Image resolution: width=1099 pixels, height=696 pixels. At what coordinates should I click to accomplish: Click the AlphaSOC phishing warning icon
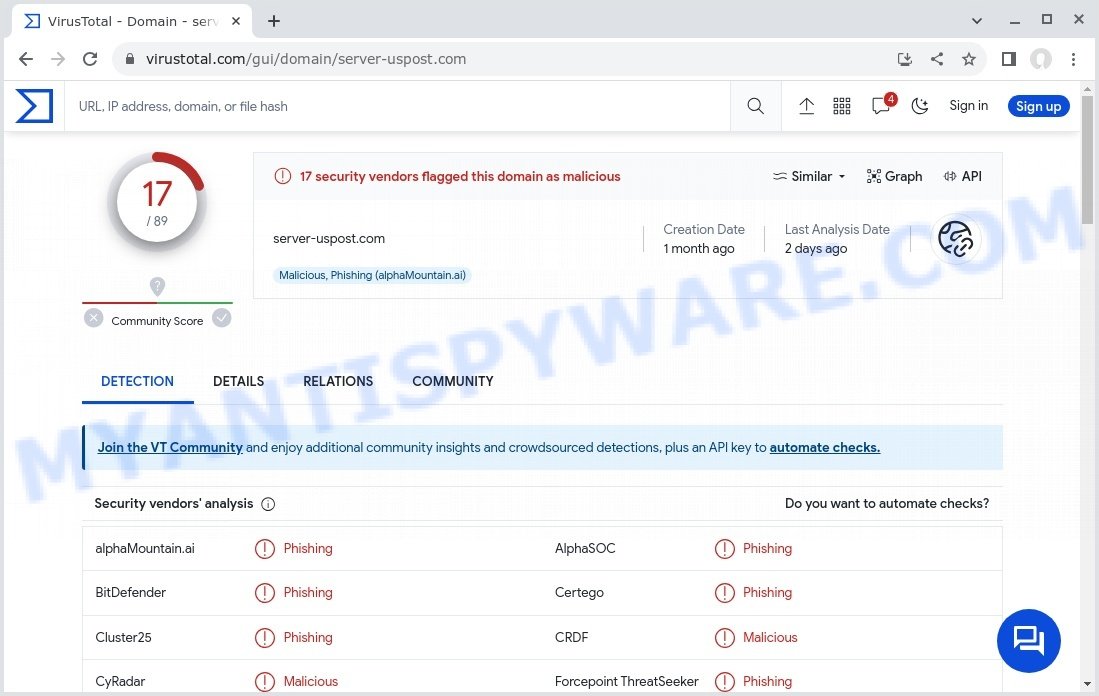tap(724, 549)
